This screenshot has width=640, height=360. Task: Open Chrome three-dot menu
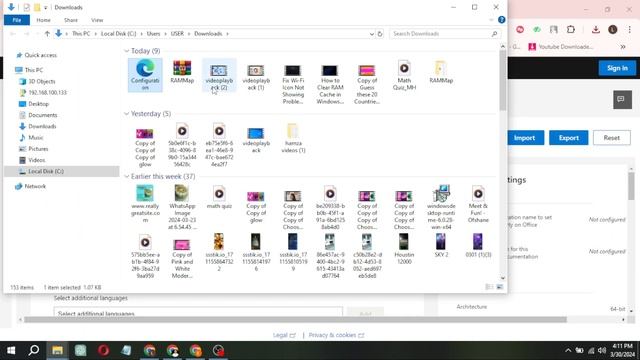[x=629, y=29]
